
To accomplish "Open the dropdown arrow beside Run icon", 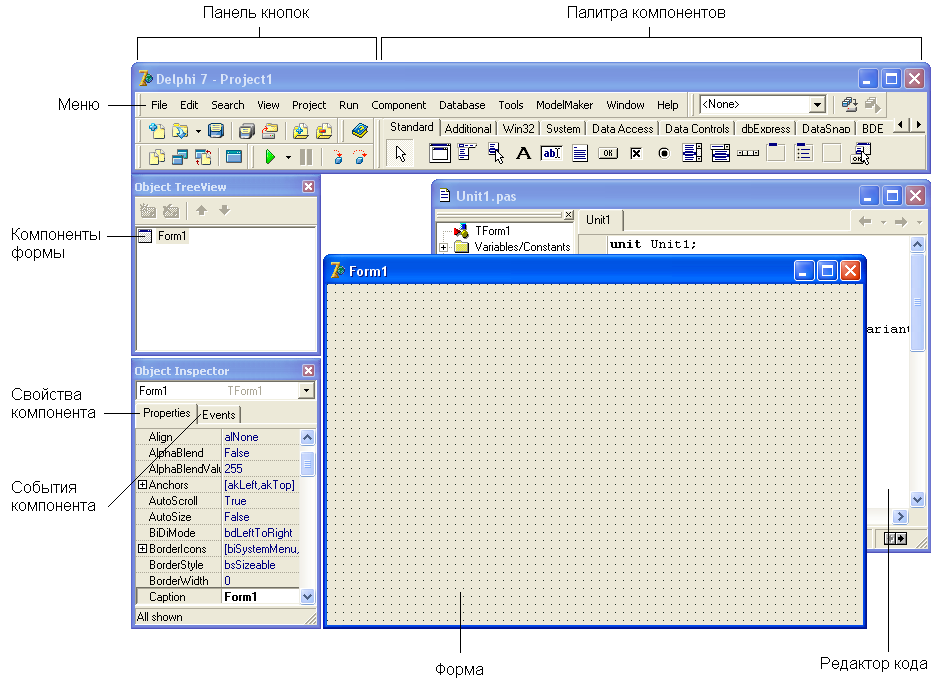I will coord(288,158).
